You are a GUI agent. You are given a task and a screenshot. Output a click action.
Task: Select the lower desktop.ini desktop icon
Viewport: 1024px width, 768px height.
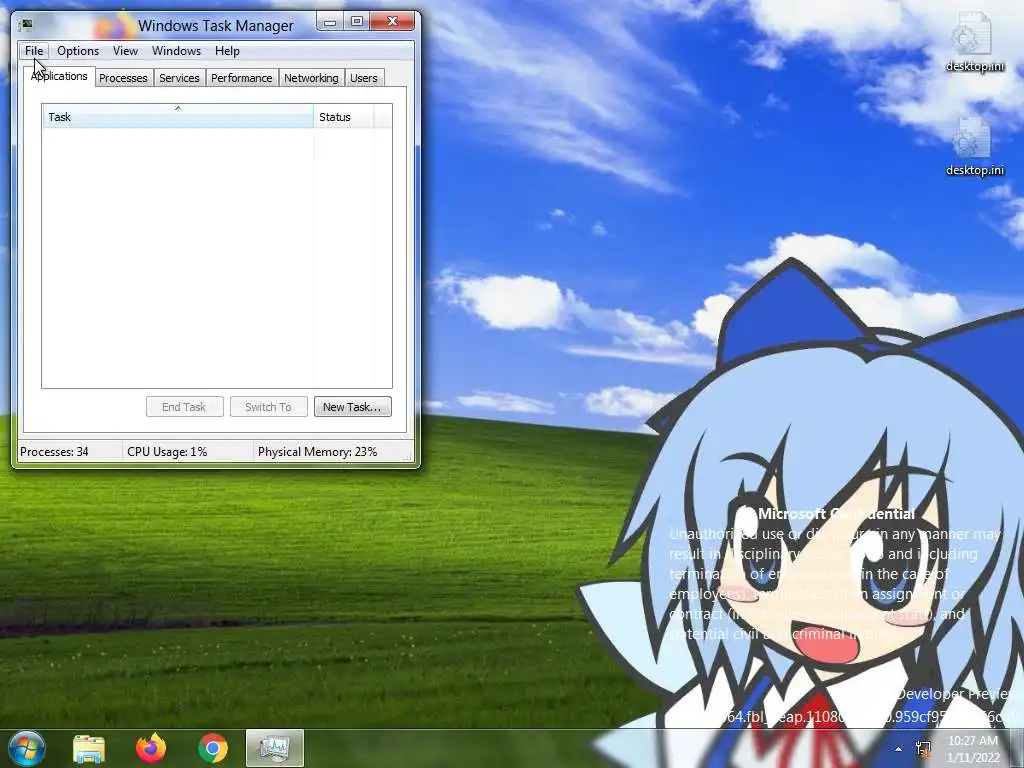click(974, 146)
